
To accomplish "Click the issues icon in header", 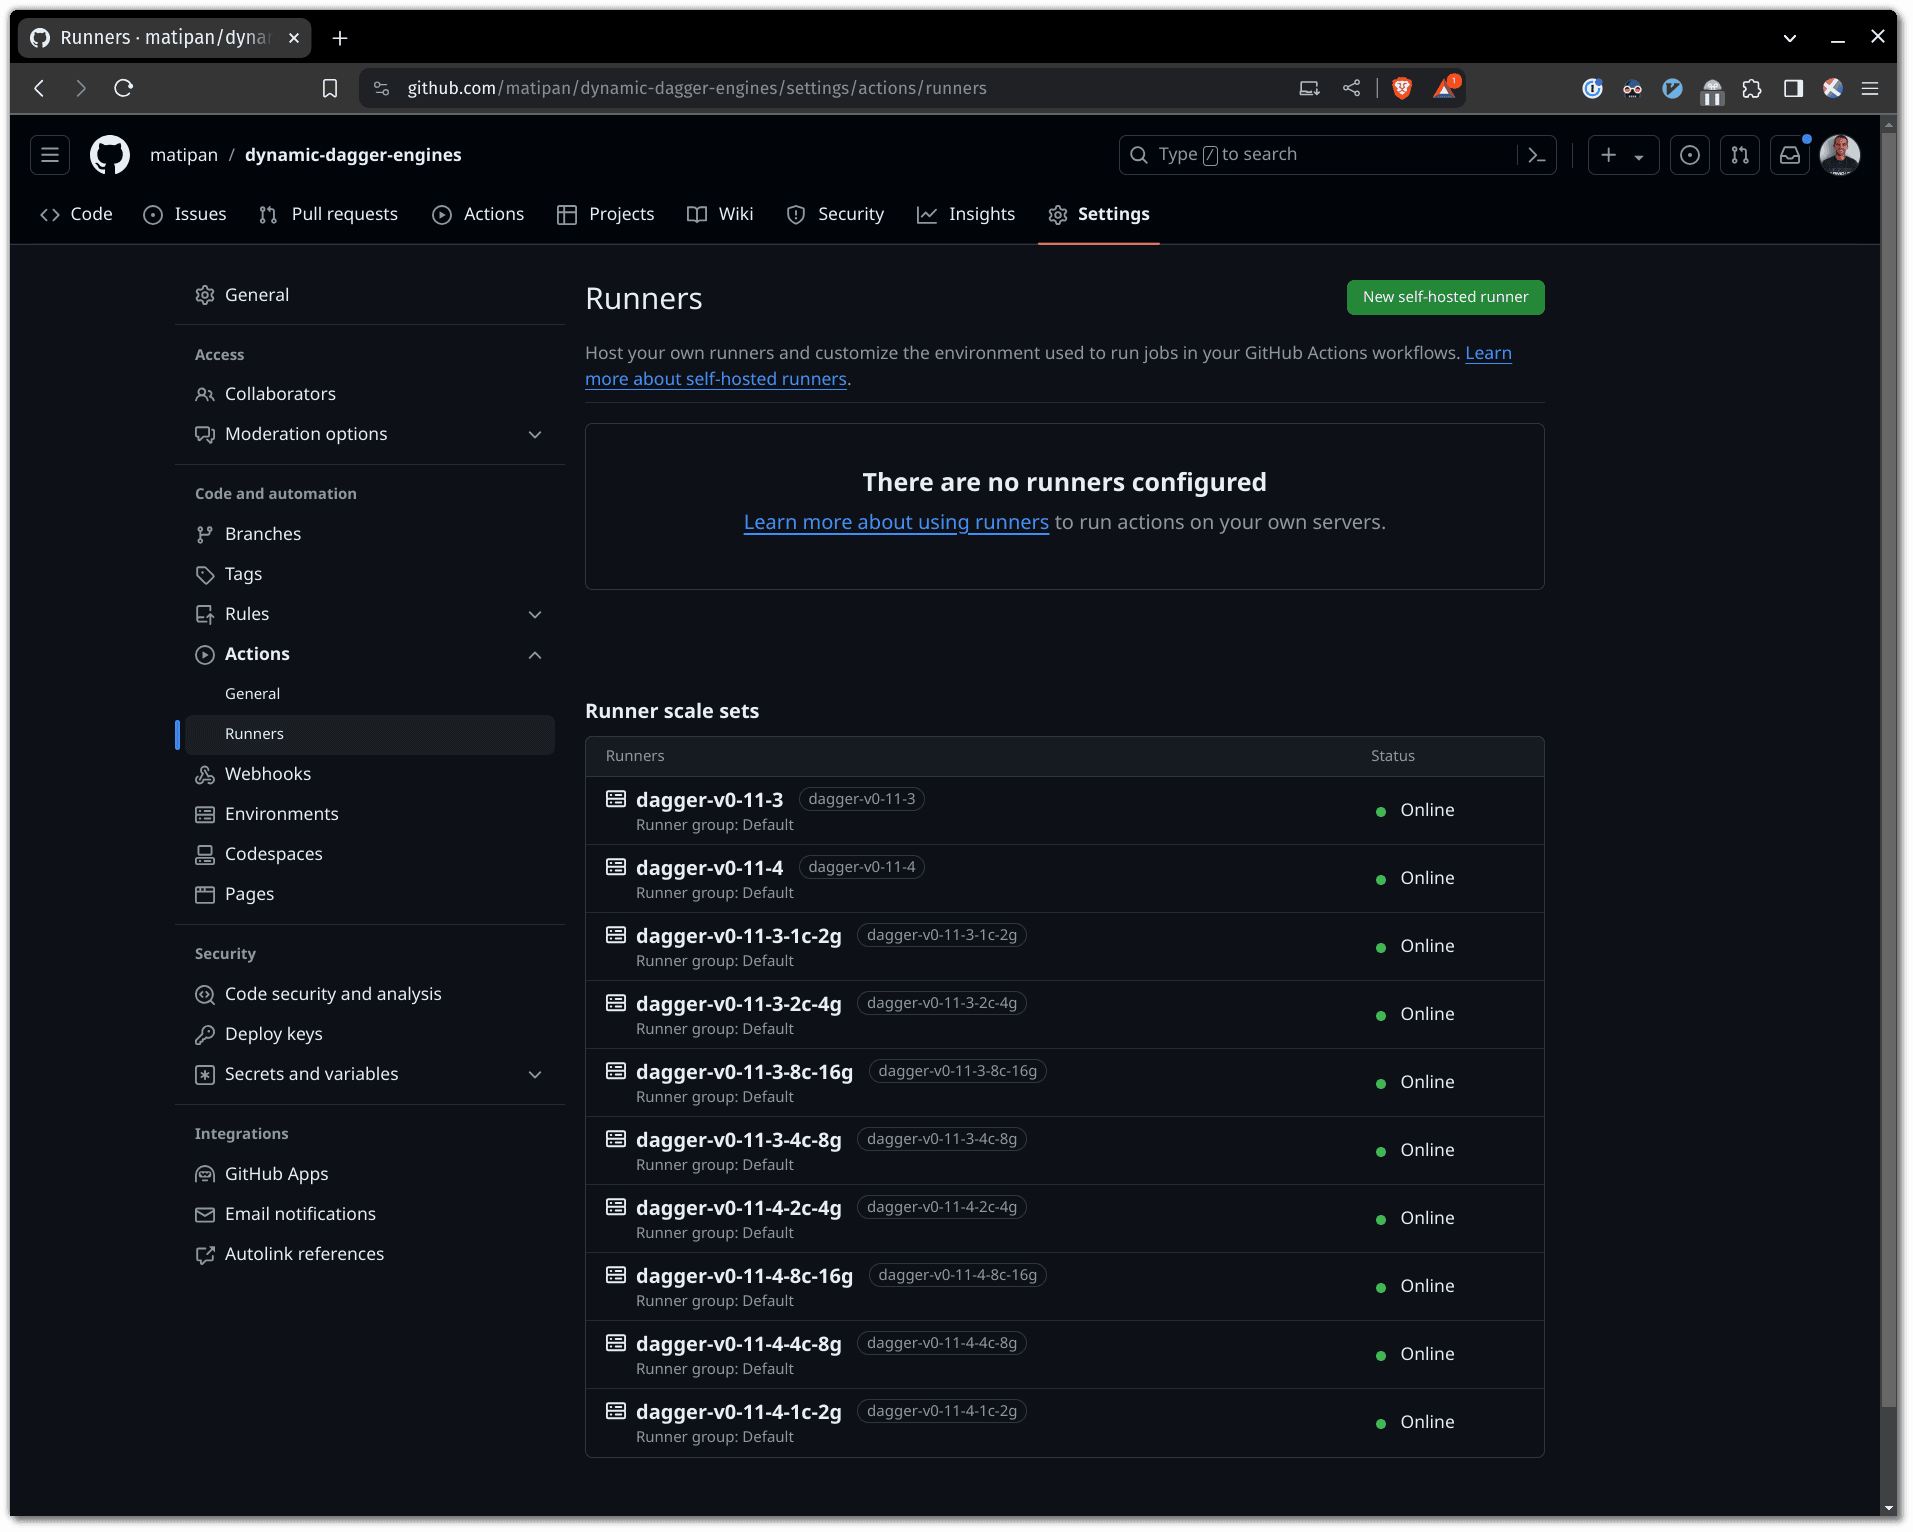I will 1690,155.
